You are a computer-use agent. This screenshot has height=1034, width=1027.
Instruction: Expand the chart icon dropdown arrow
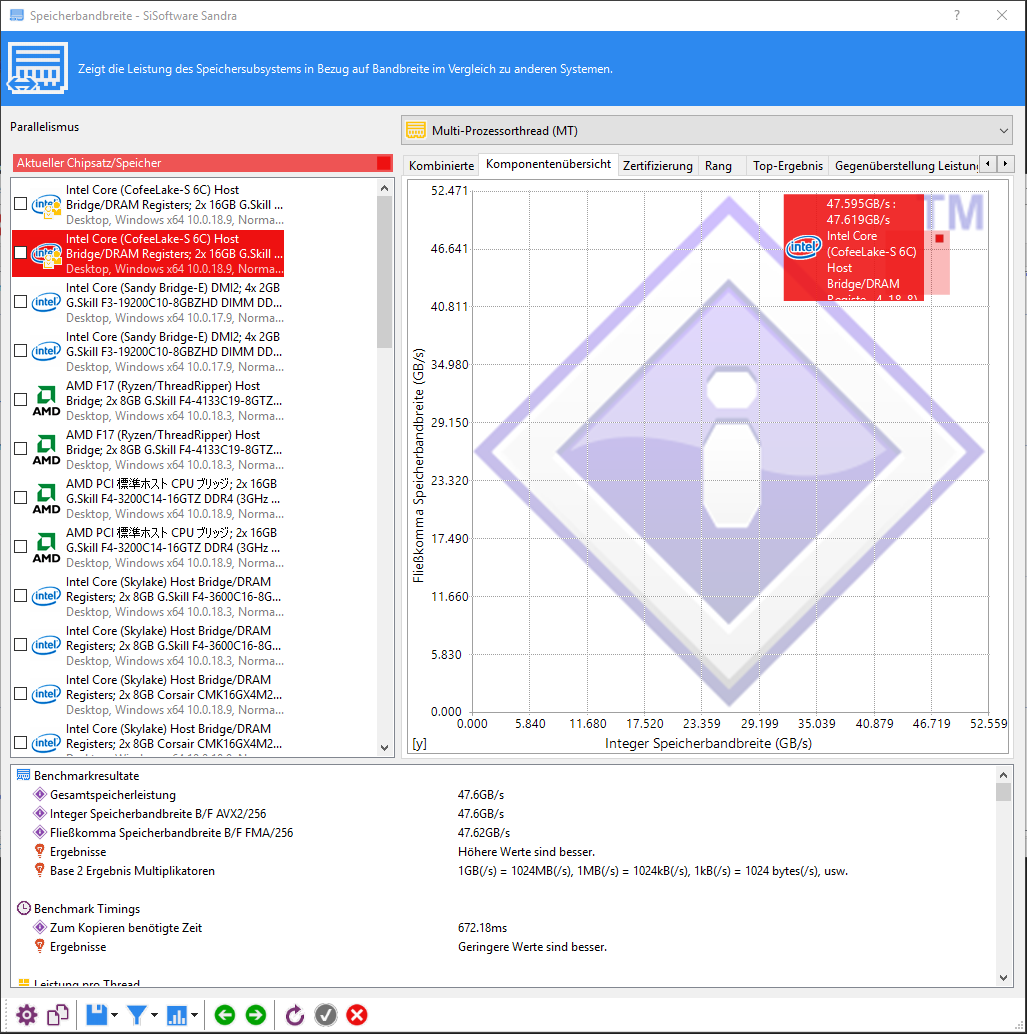point(195,1016)
